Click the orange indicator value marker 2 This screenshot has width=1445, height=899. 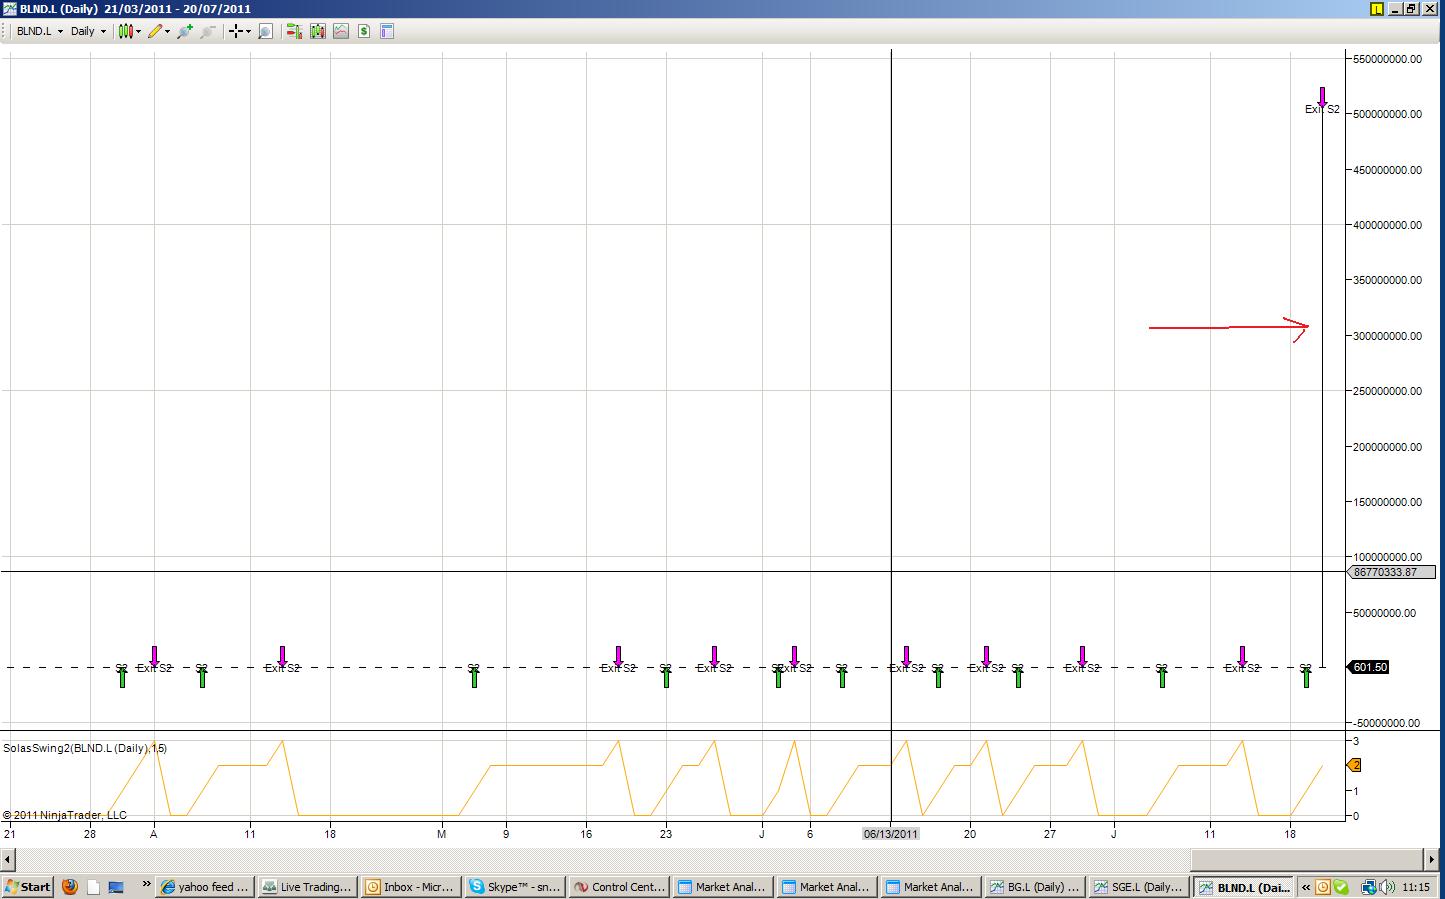1355,765
